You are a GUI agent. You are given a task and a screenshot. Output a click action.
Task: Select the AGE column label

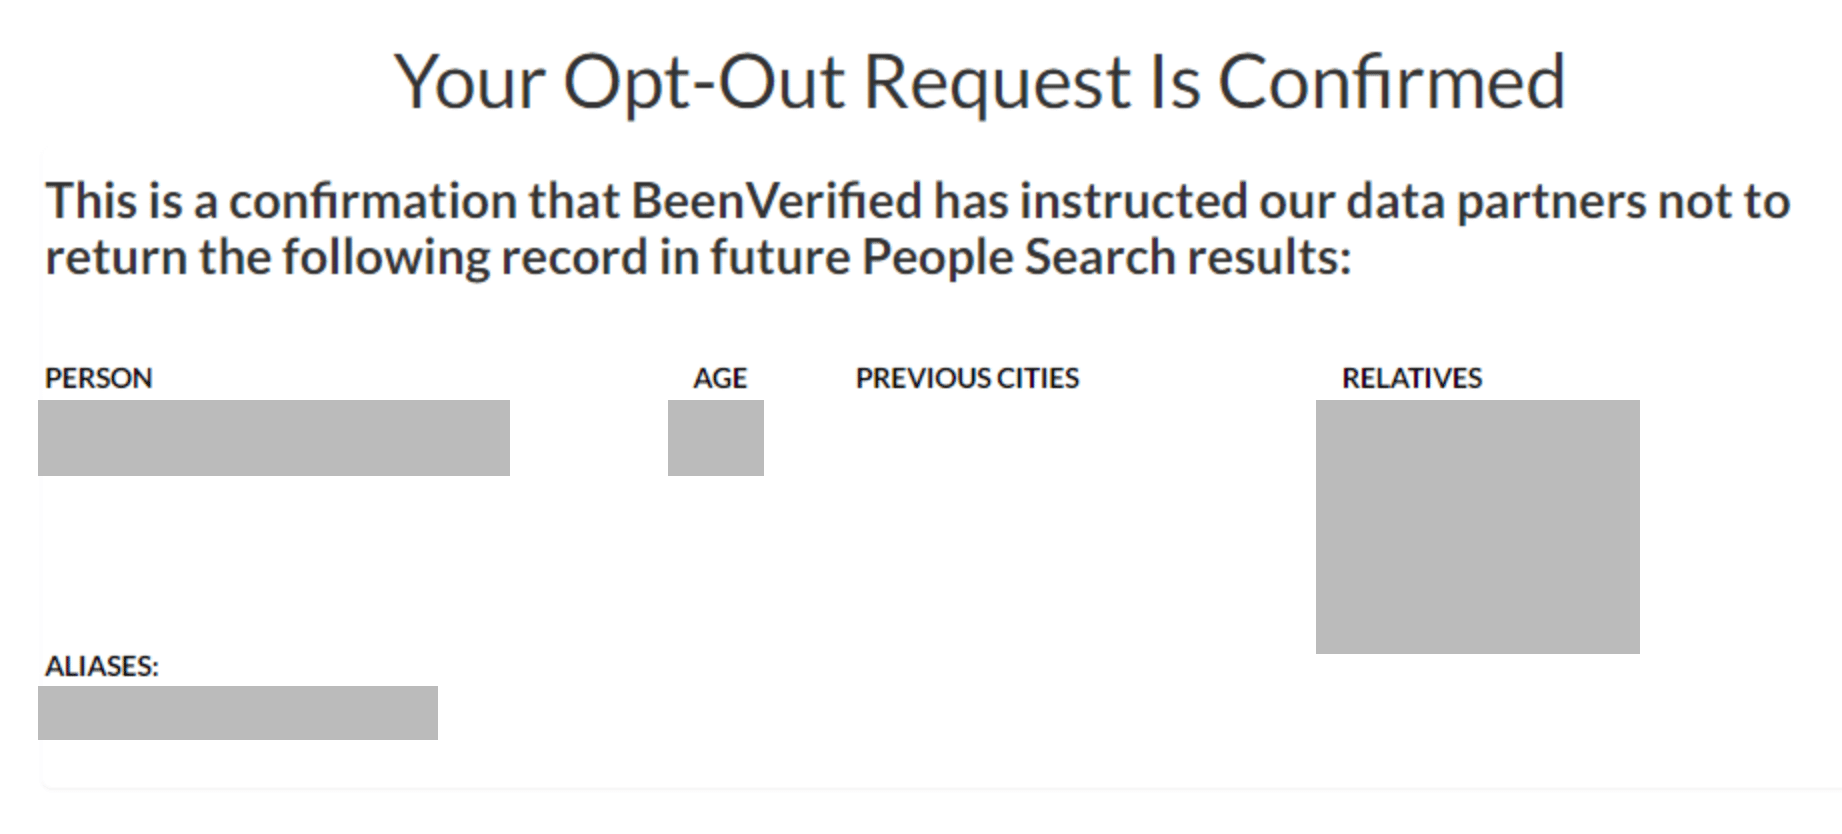(x=720, y=378)
